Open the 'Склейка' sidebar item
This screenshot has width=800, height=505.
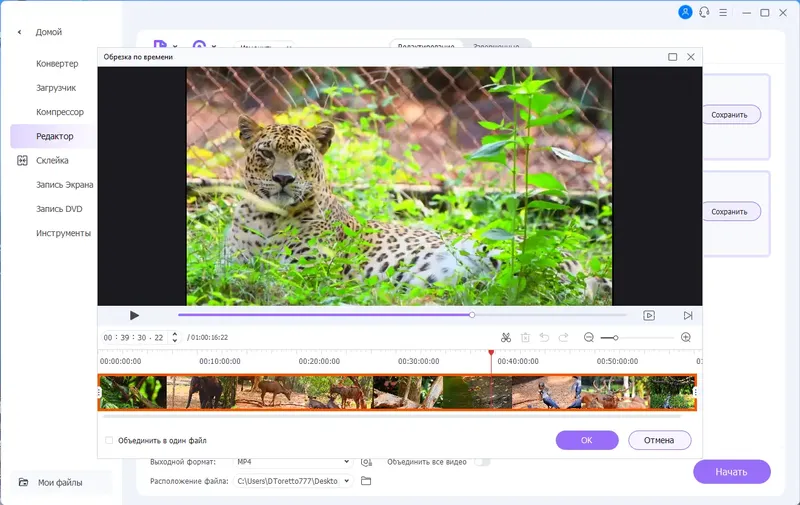point(52,161)
